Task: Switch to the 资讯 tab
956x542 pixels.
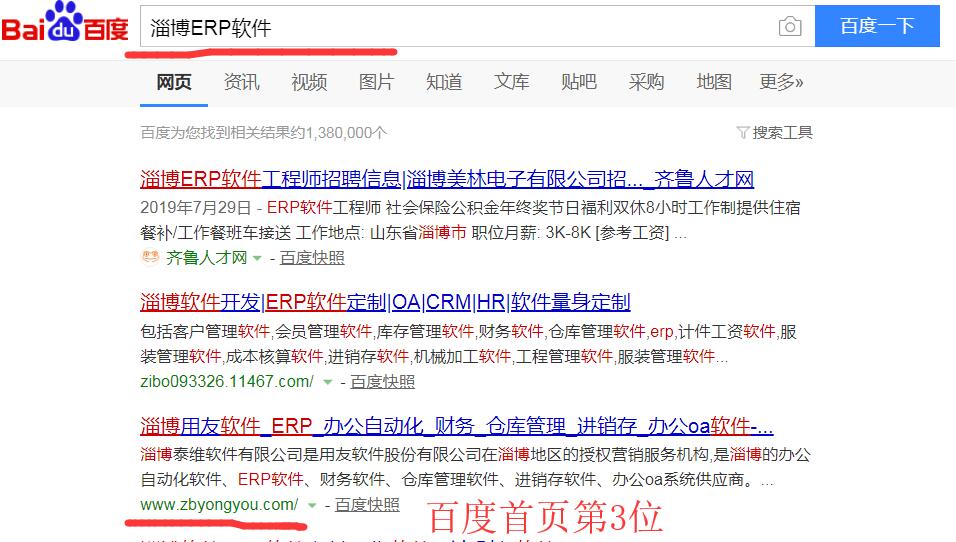Action: (241, 82)
